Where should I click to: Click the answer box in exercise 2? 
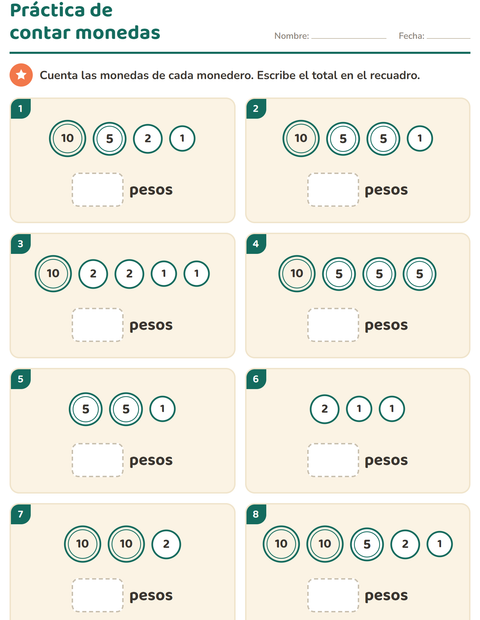click(x=333, y=189)
